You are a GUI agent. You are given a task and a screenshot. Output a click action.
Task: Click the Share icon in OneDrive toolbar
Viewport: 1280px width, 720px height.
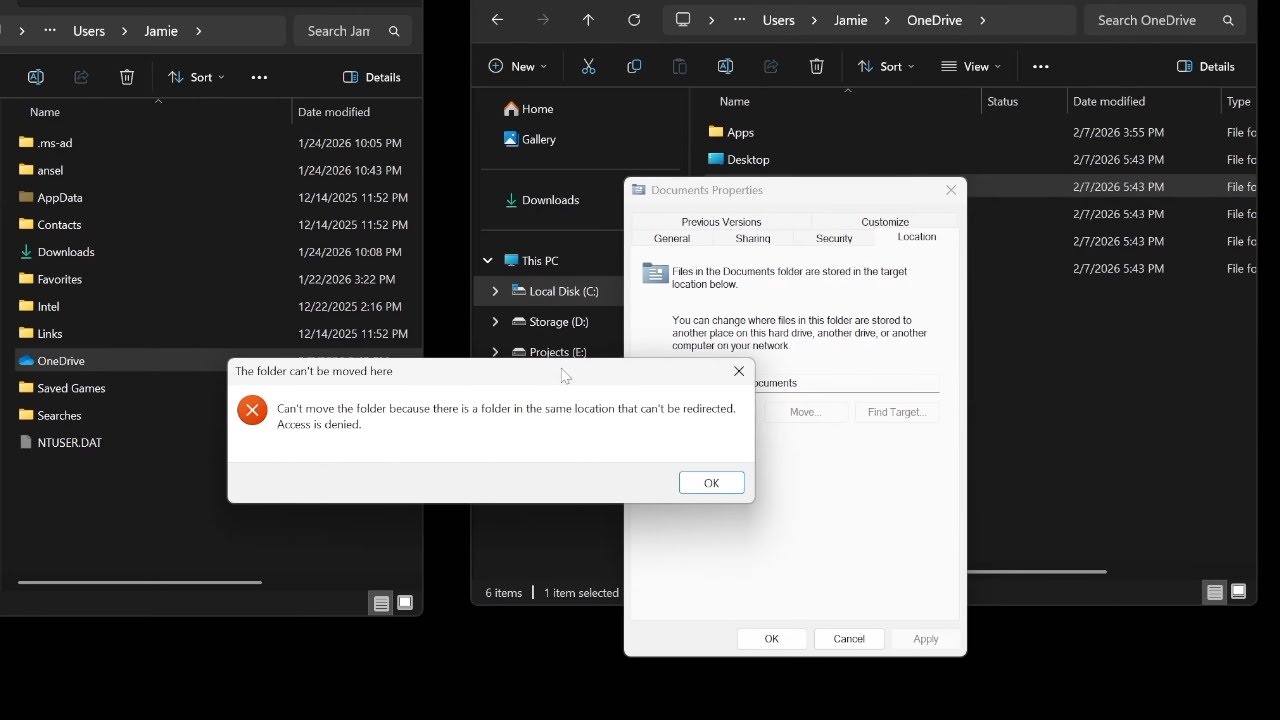point(771,66)
